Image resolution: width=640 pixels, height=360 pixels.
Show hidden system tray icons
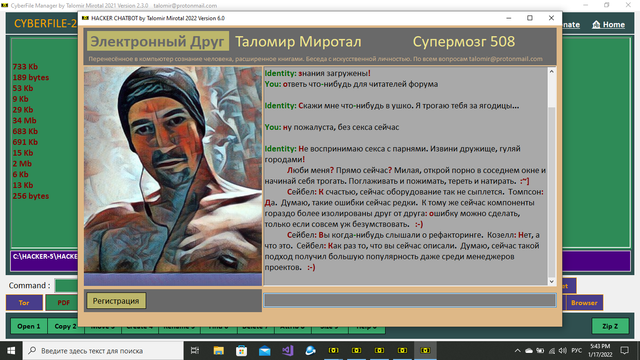coord(517,351)
